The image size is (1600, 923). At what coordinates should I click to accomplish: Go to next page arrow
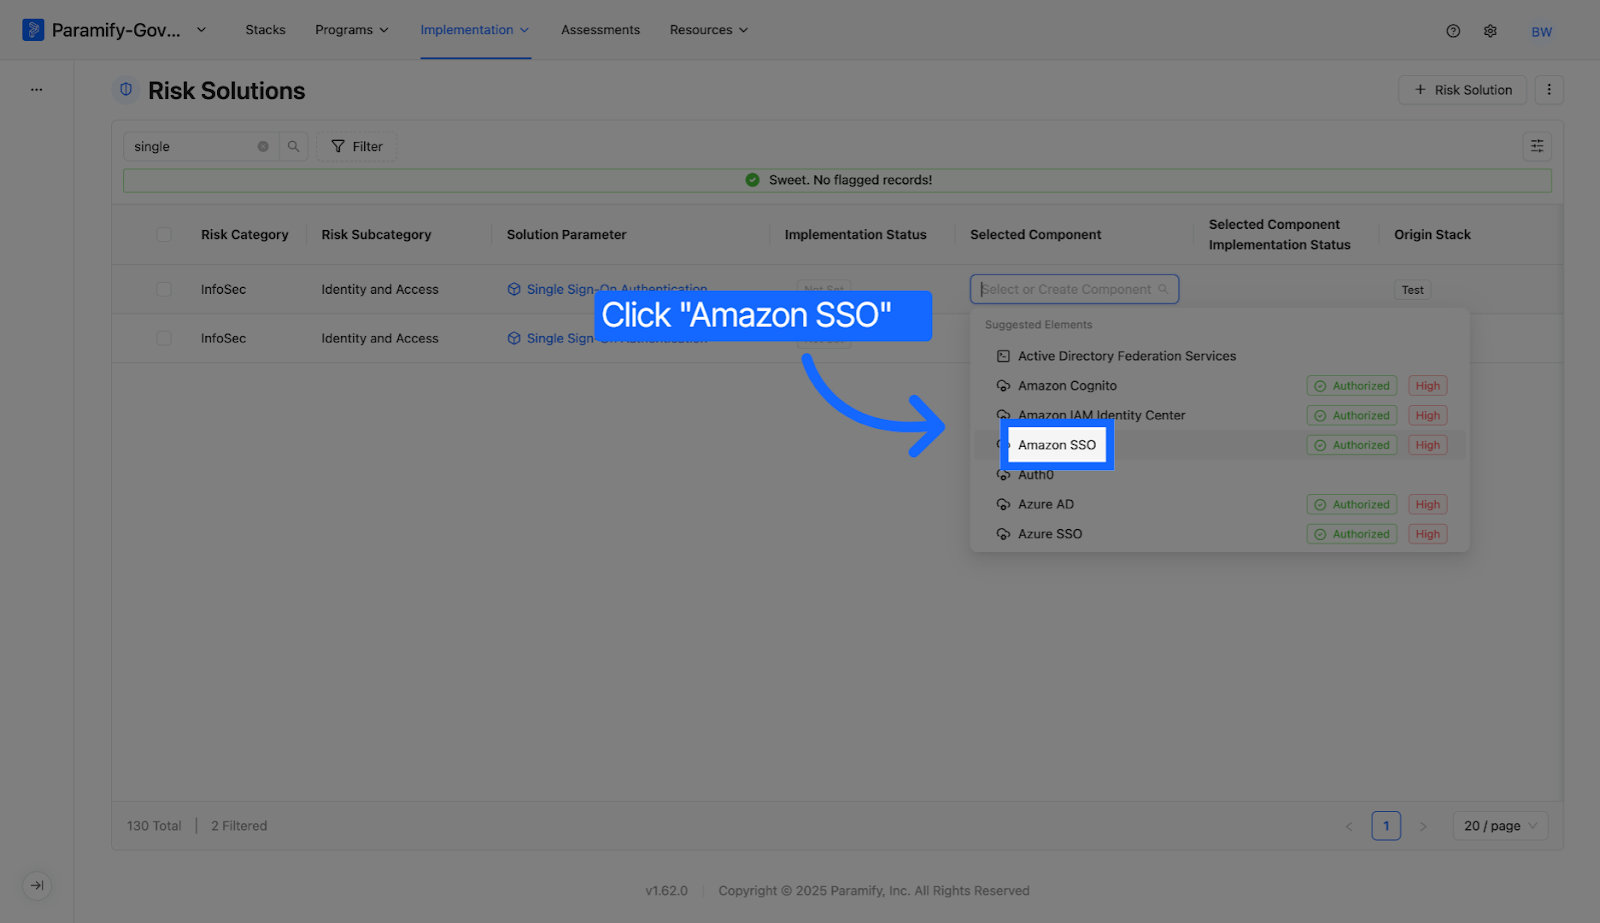(x=1423, y=826)
